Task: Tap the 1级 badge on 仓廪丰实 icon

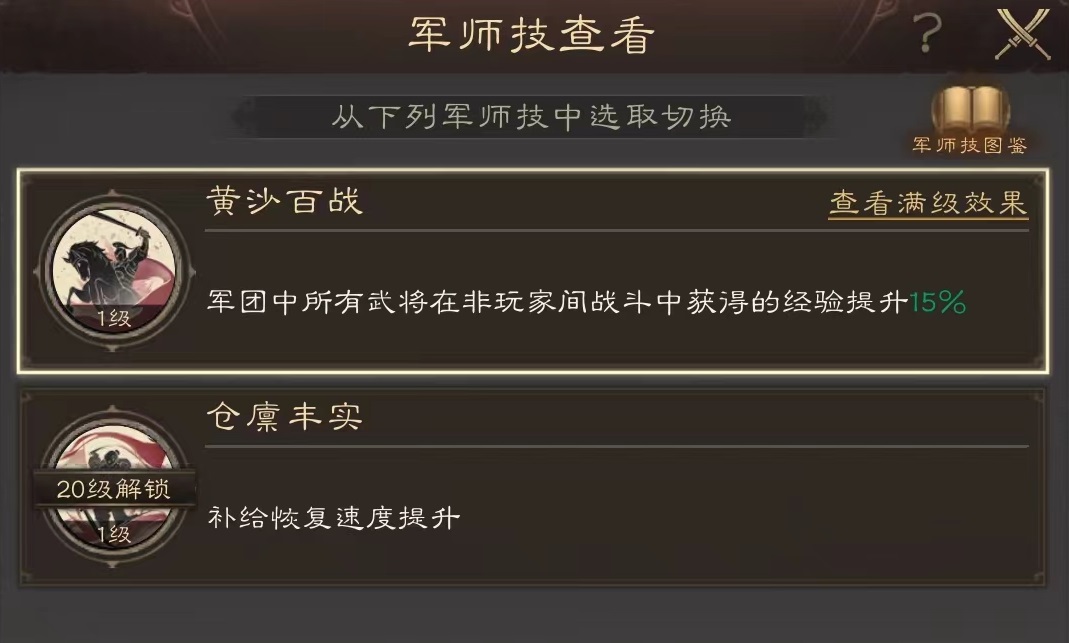Action: point(114,534)
